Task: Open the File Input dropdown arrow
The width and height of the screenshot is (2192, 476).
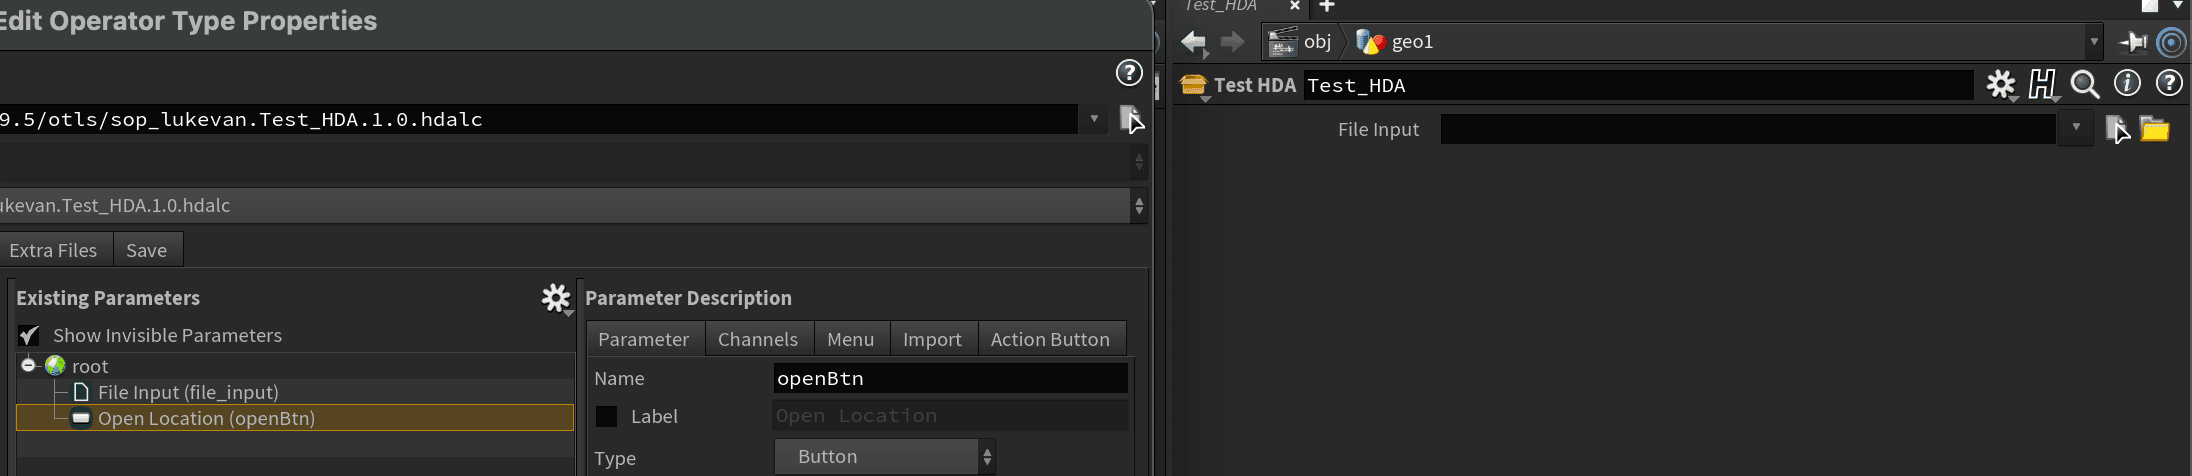Action: tap(2076, 128)
